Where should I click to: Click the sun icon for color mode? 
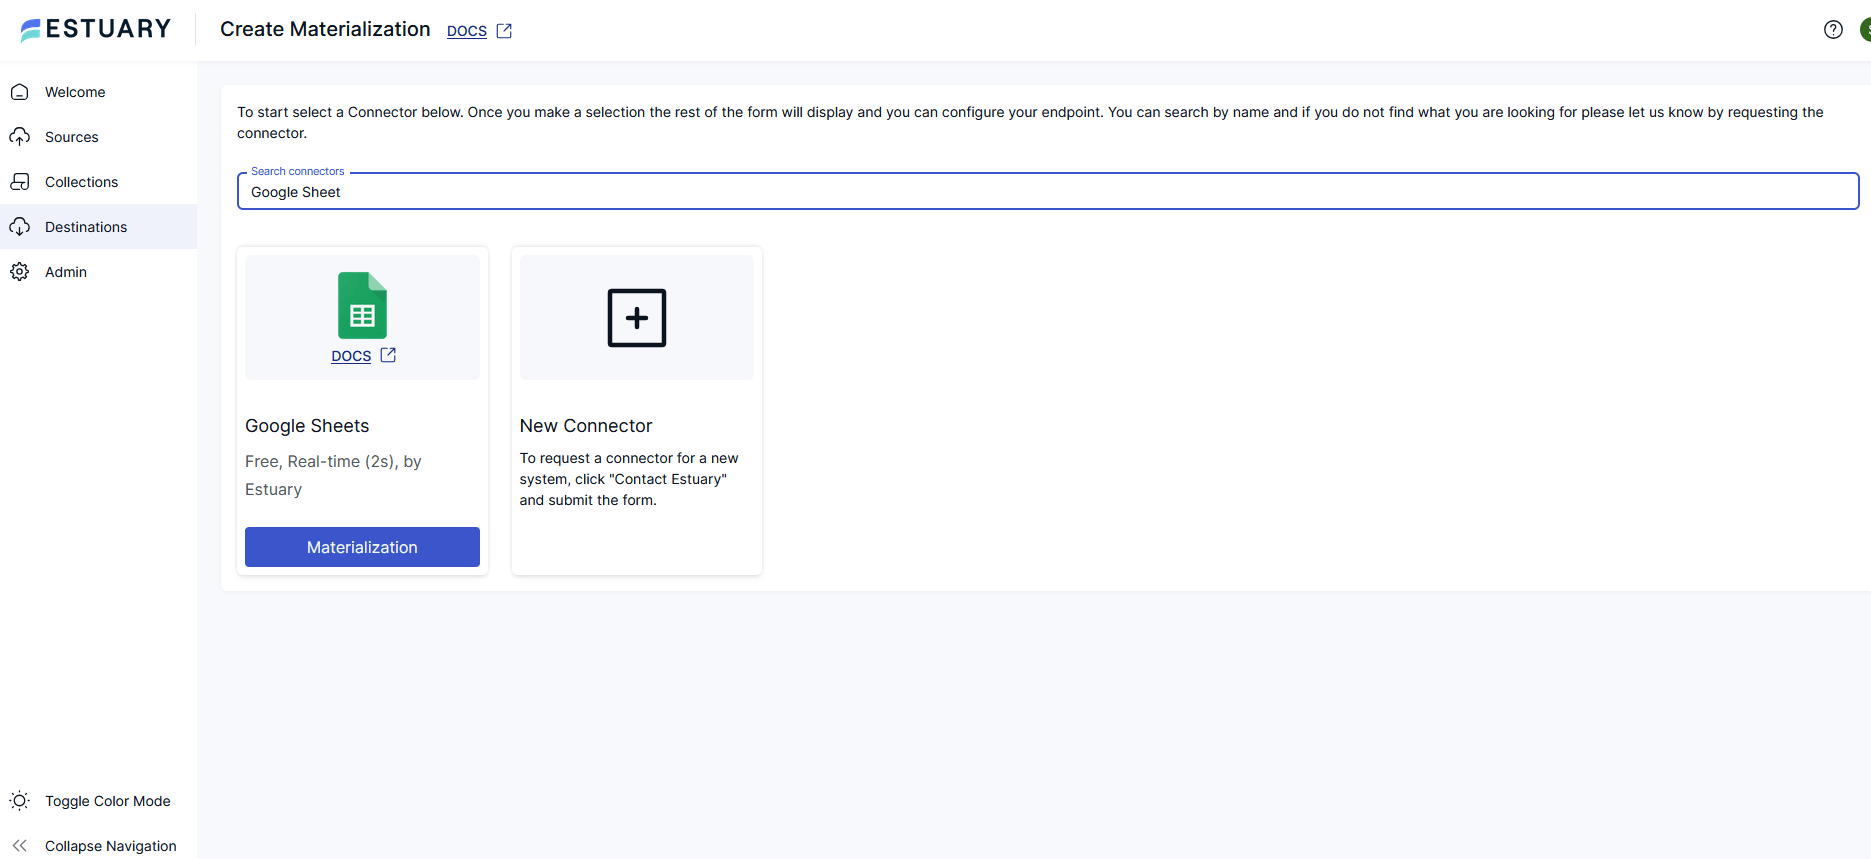[x=19, y=801]
